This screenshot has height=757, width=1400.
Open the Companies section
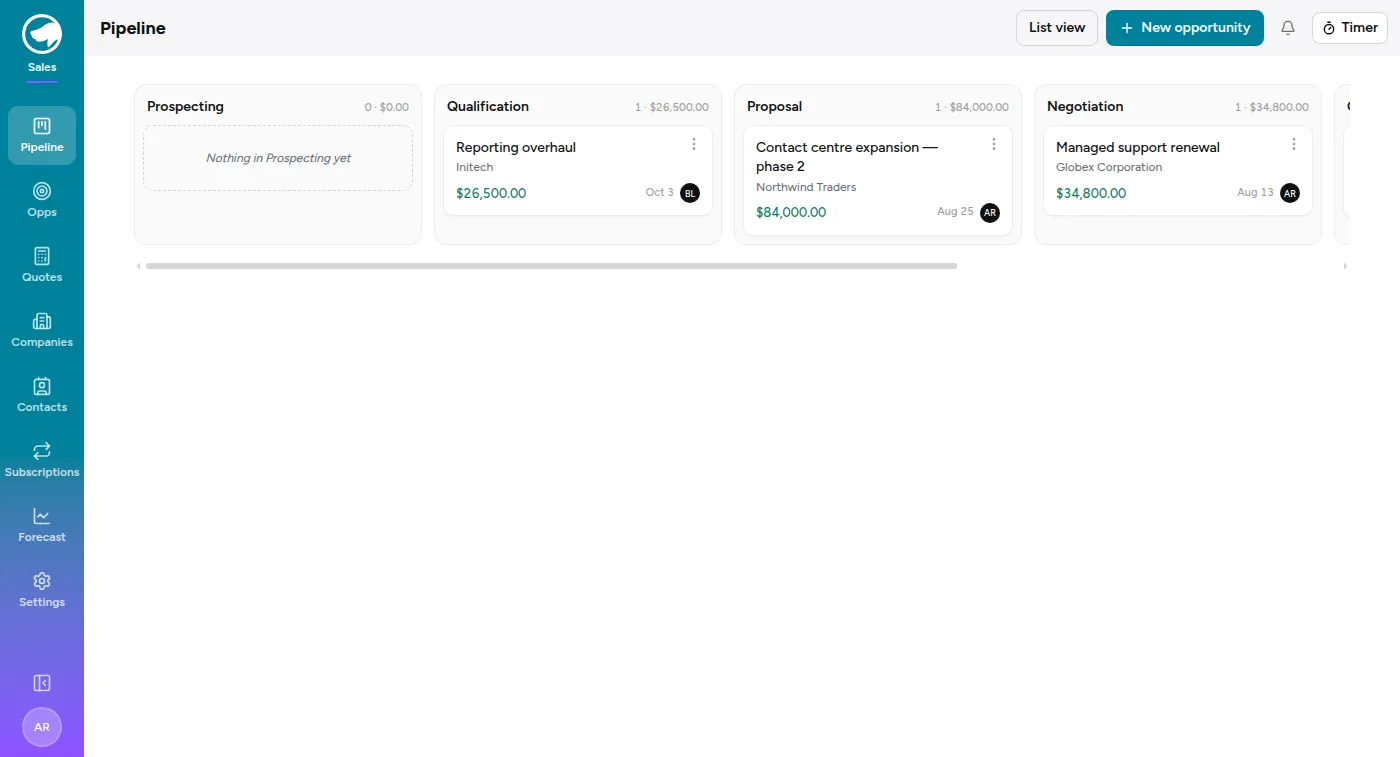click(42, 330)
